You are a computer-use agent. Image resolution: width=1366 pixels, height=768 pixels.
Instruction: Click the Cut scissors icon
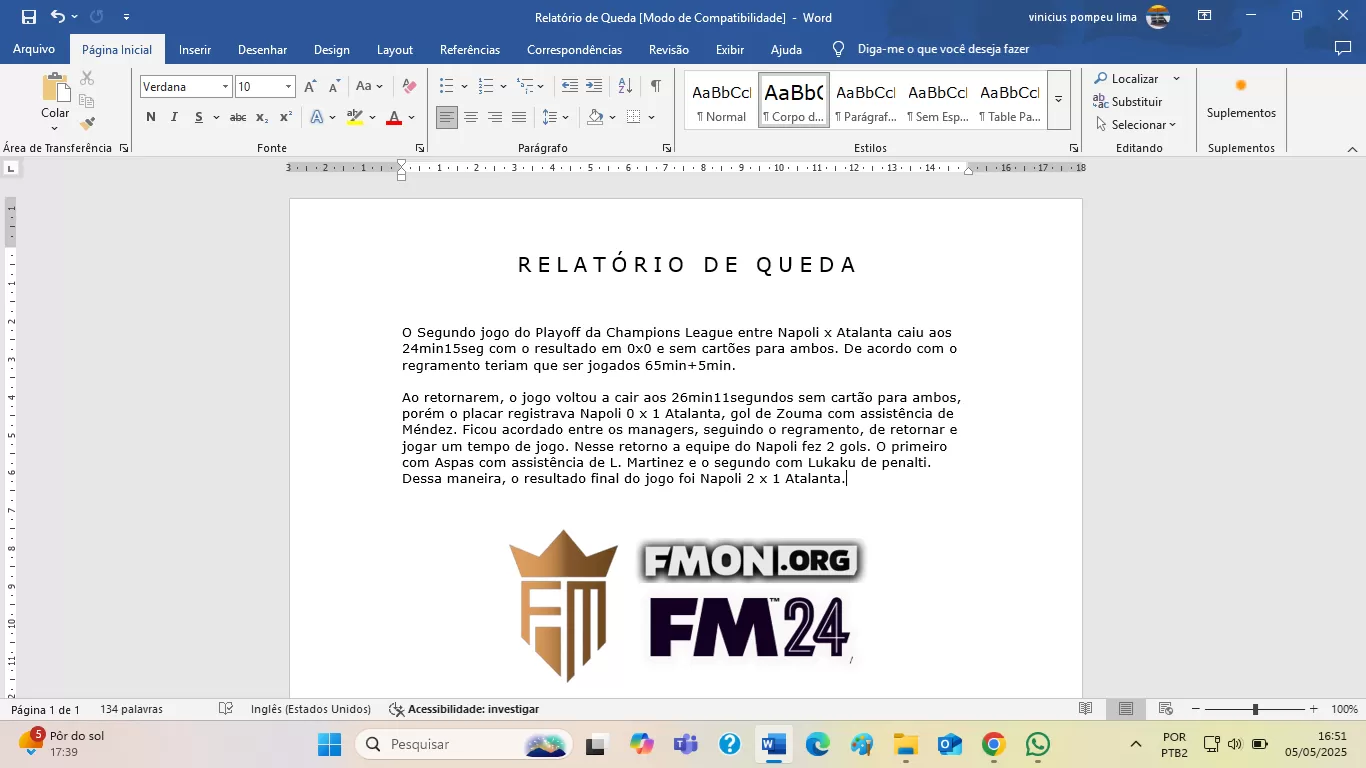(87, 78)
